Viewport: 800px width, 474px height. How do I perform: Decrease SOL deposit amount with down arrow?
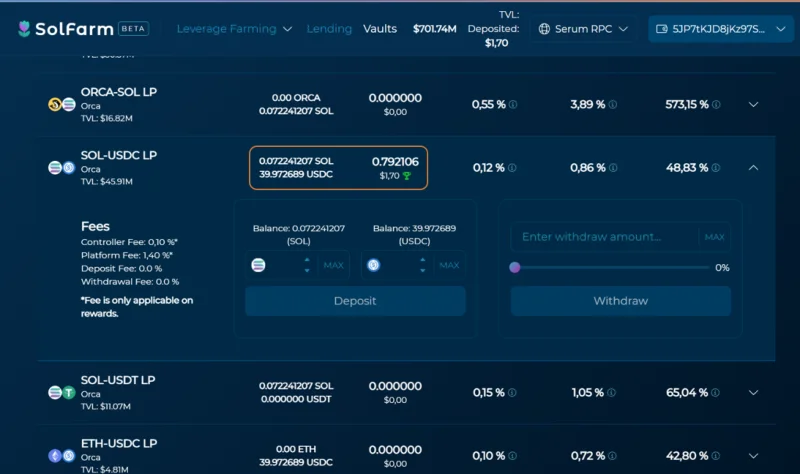pyautogui.click(x=307, y=271)
